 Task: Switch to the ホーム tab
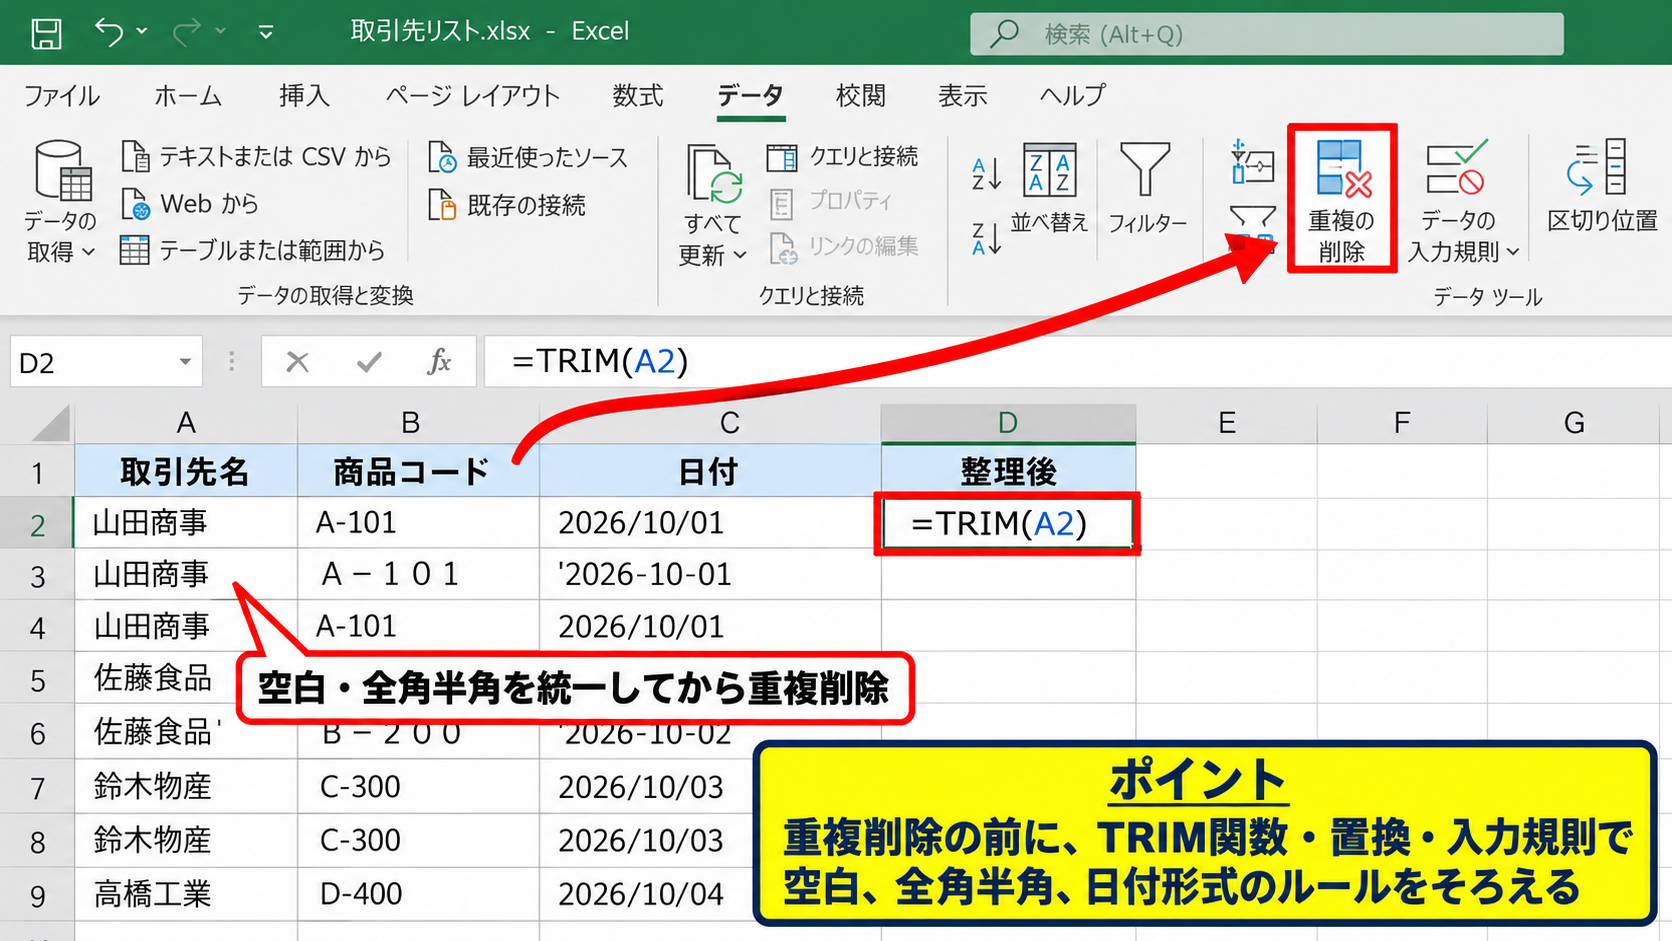coord(188,96)
